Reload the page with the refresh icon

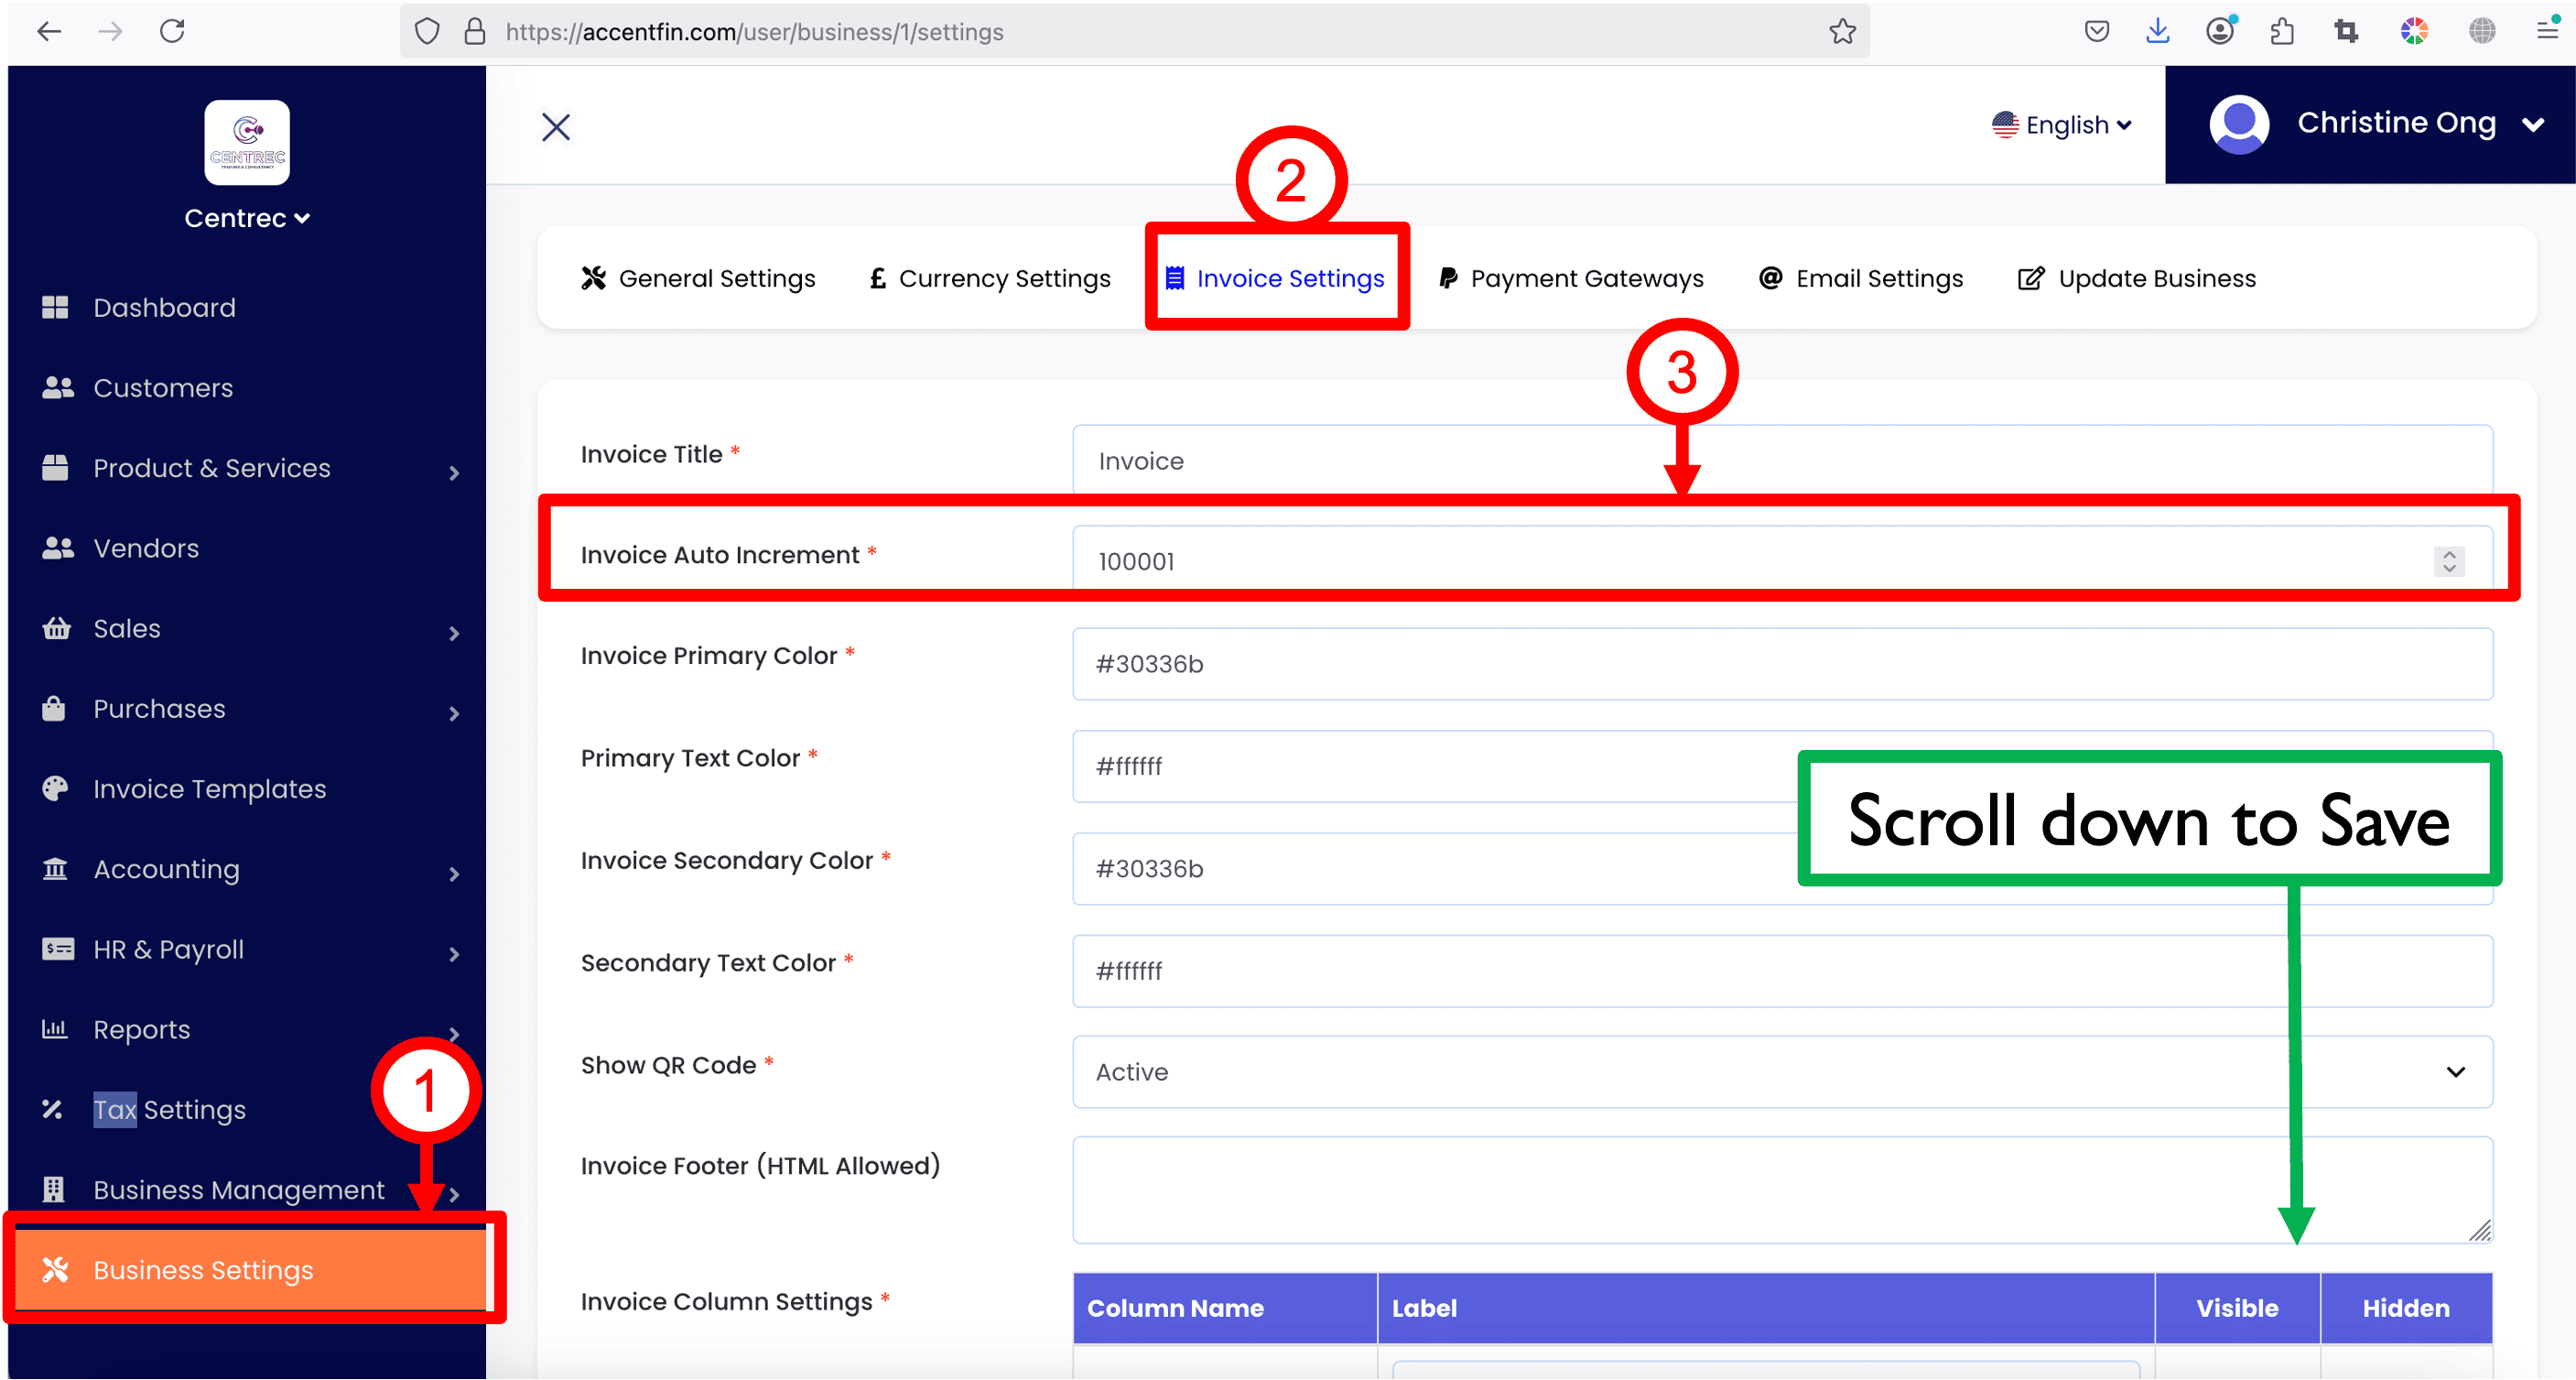[172, 32]
